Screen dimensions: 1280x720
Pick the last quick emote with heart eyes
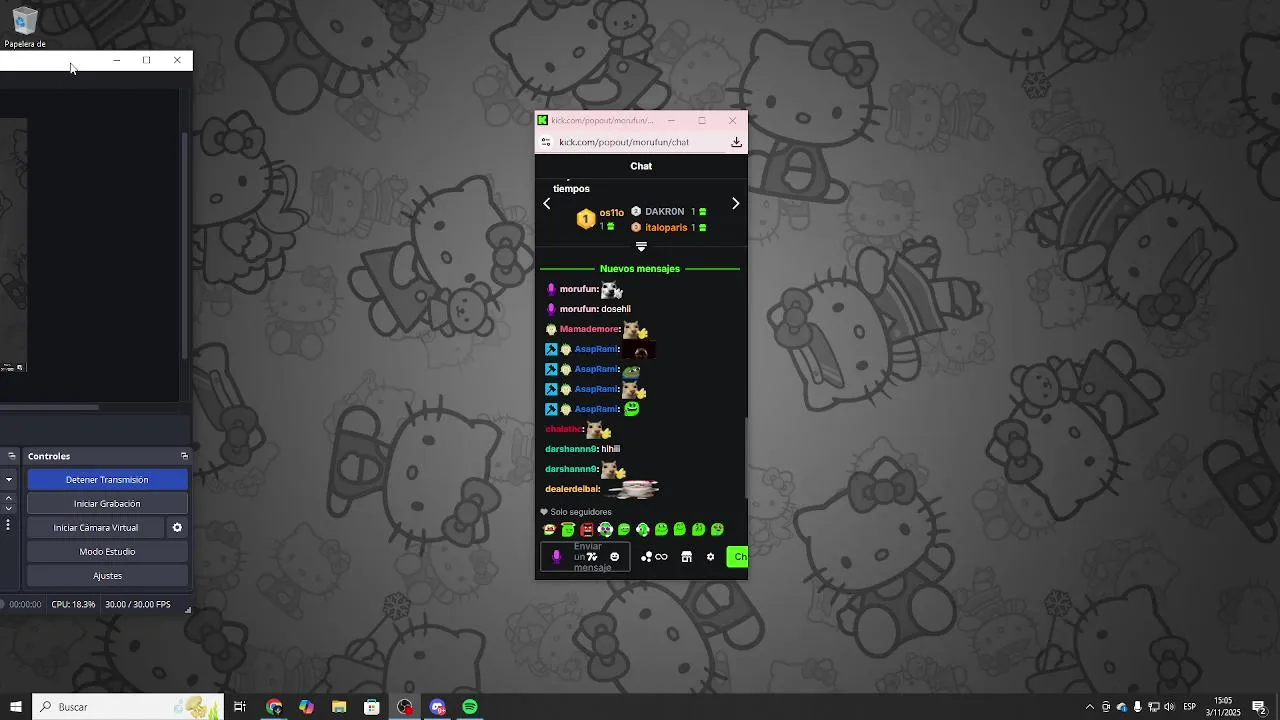pos(717,530)
